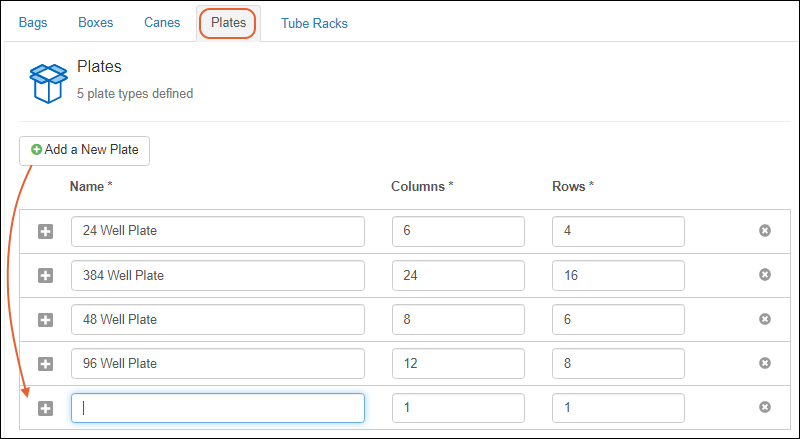Expand the new empty plate row
Viewport: 800px width, 439px height.
pos(45,407)
